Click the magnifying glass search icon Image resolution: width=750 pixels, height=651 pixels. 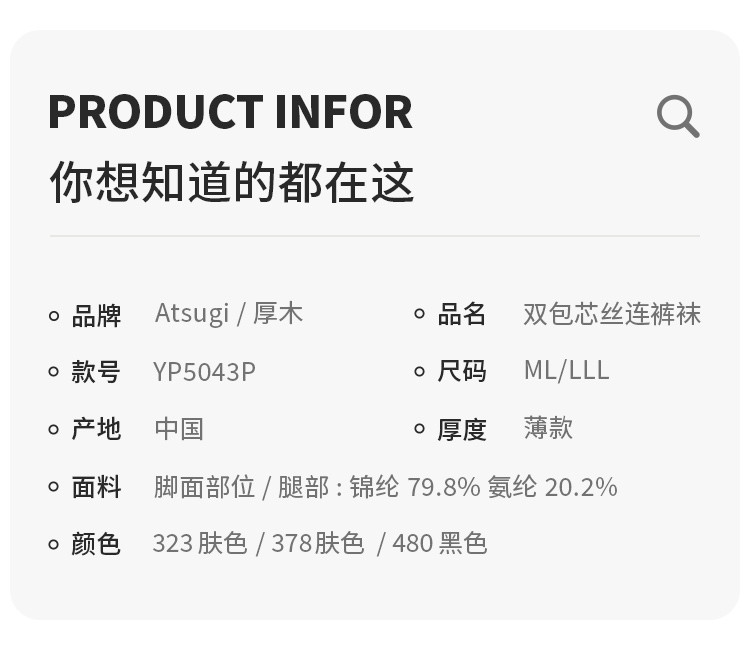point(678,117)
